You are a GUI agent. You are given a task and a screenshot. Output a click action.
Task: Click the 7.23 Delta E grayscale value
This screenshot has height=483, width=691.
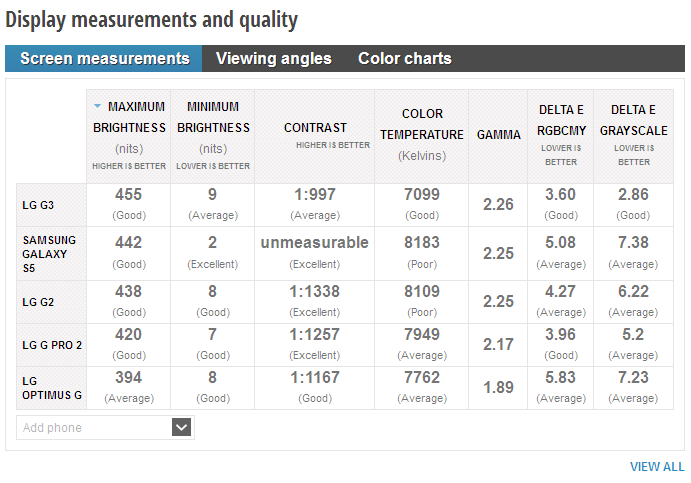pyautogui.click(x=633, y=377)
